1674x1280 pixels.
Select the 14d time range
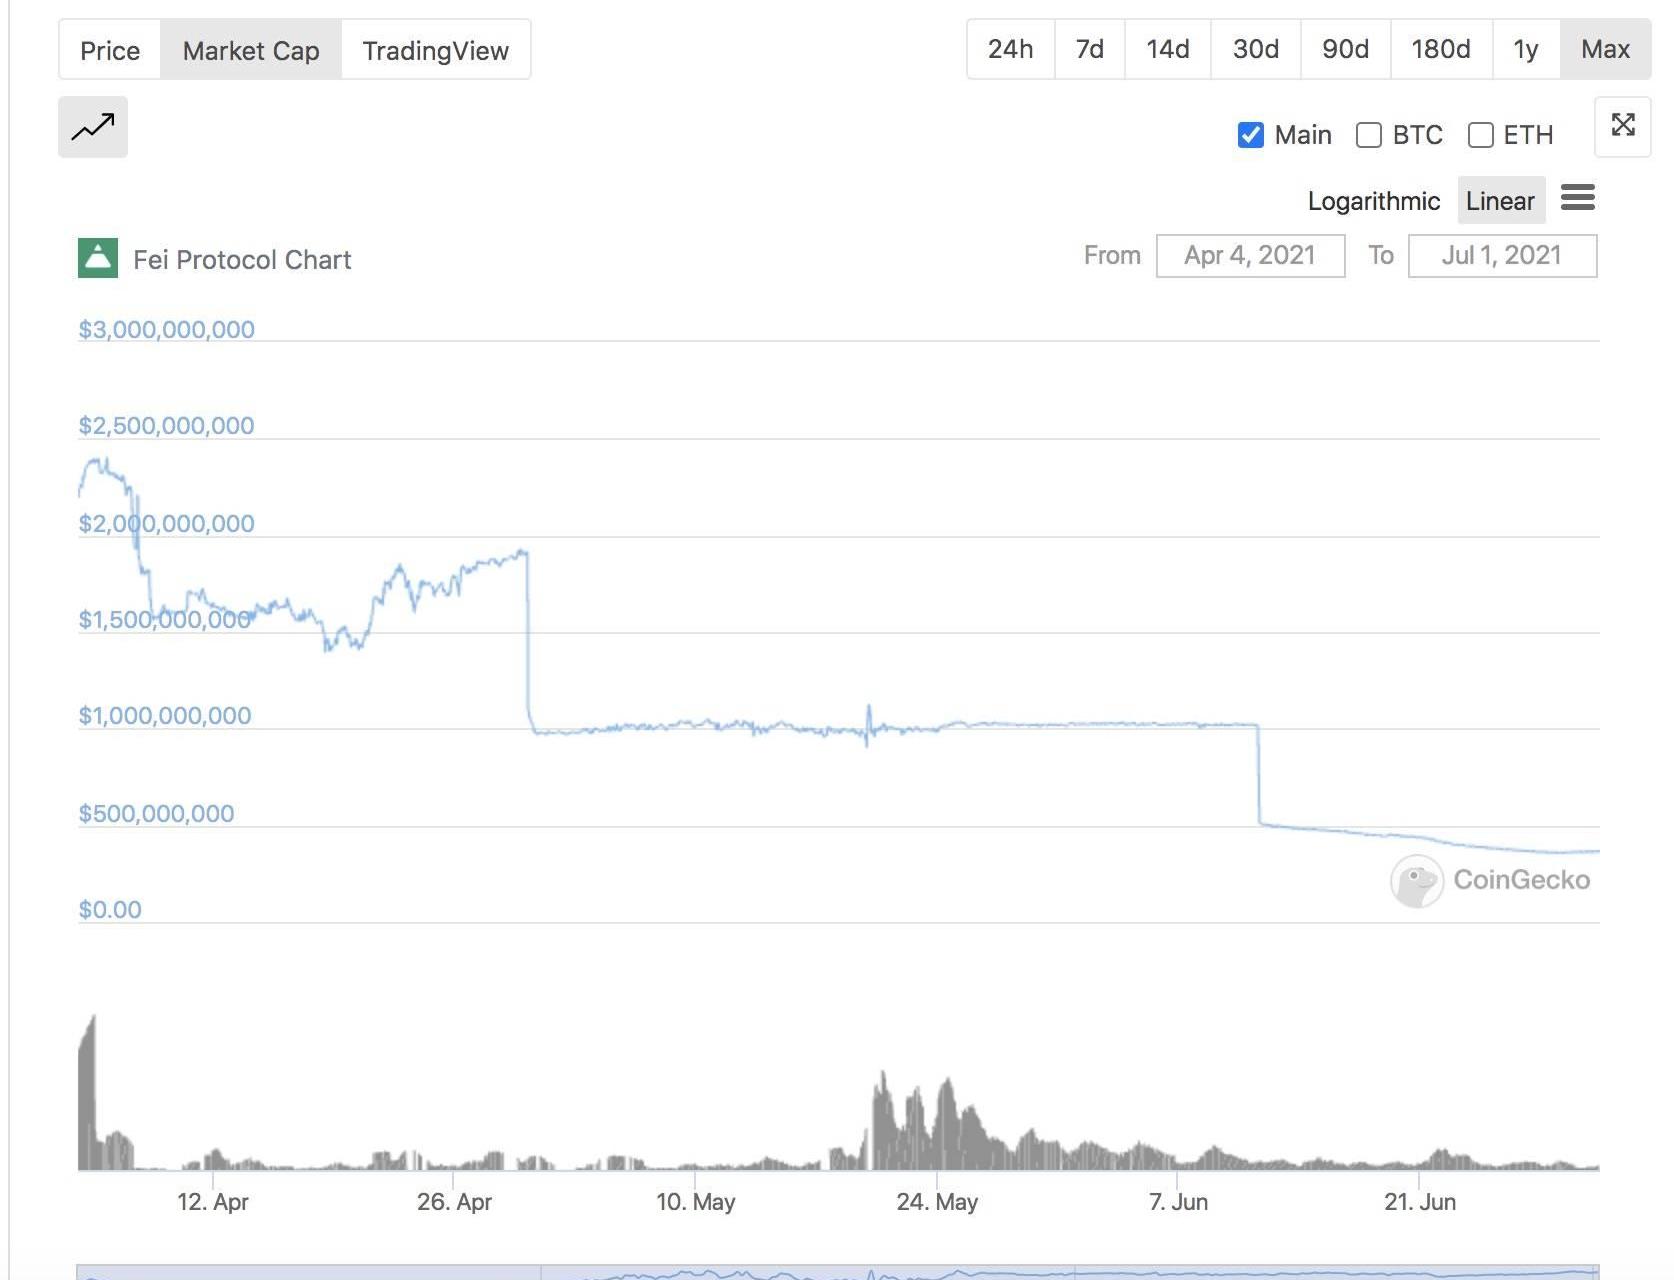tap(1168, 49)
